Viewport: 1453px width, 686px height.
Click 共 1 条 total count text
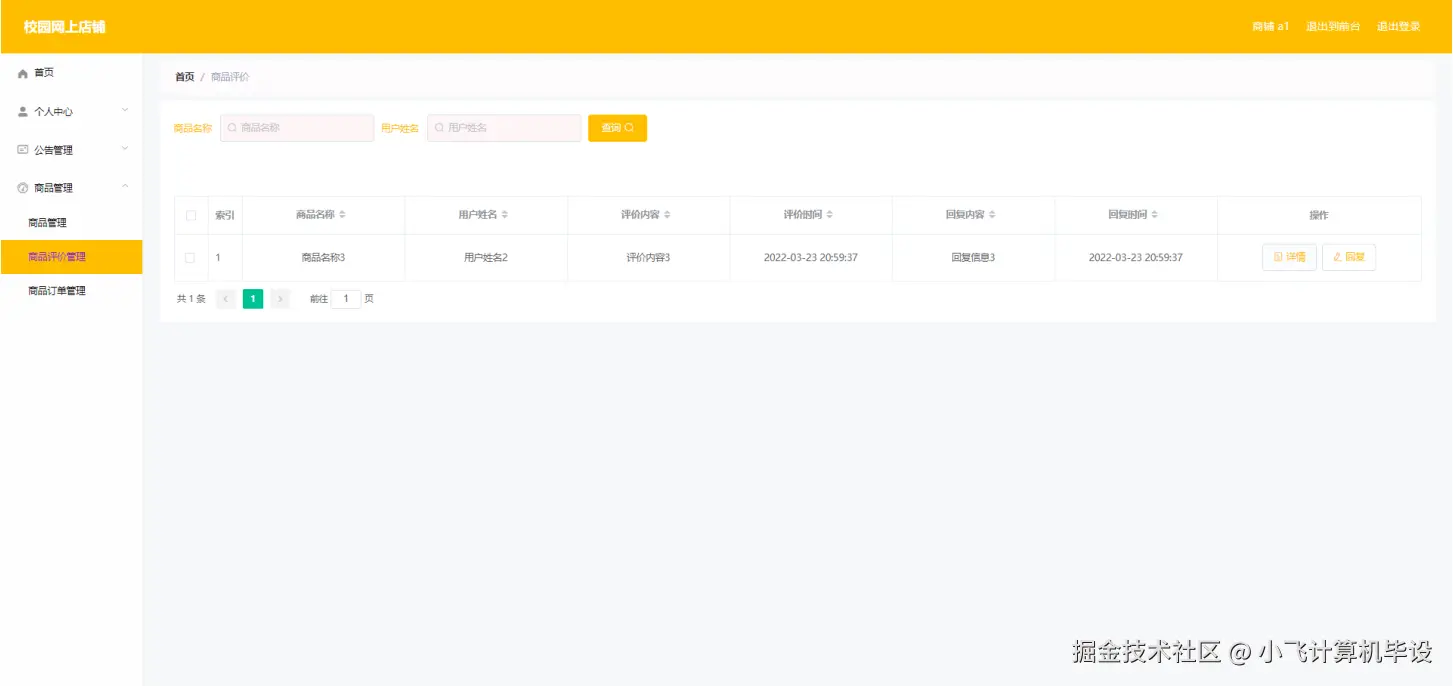click(x=191, y=299)
